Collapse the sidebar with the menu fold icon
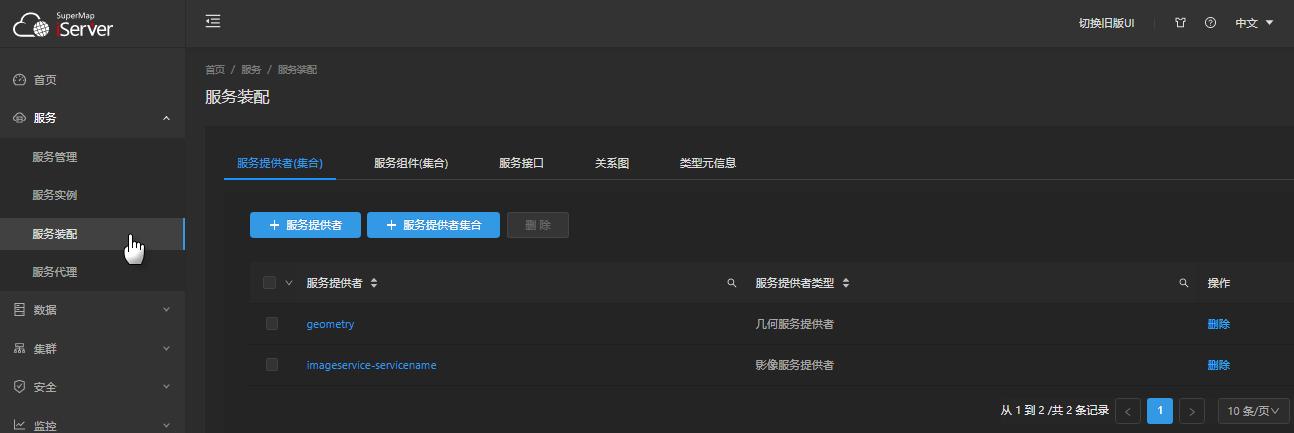 212,22
